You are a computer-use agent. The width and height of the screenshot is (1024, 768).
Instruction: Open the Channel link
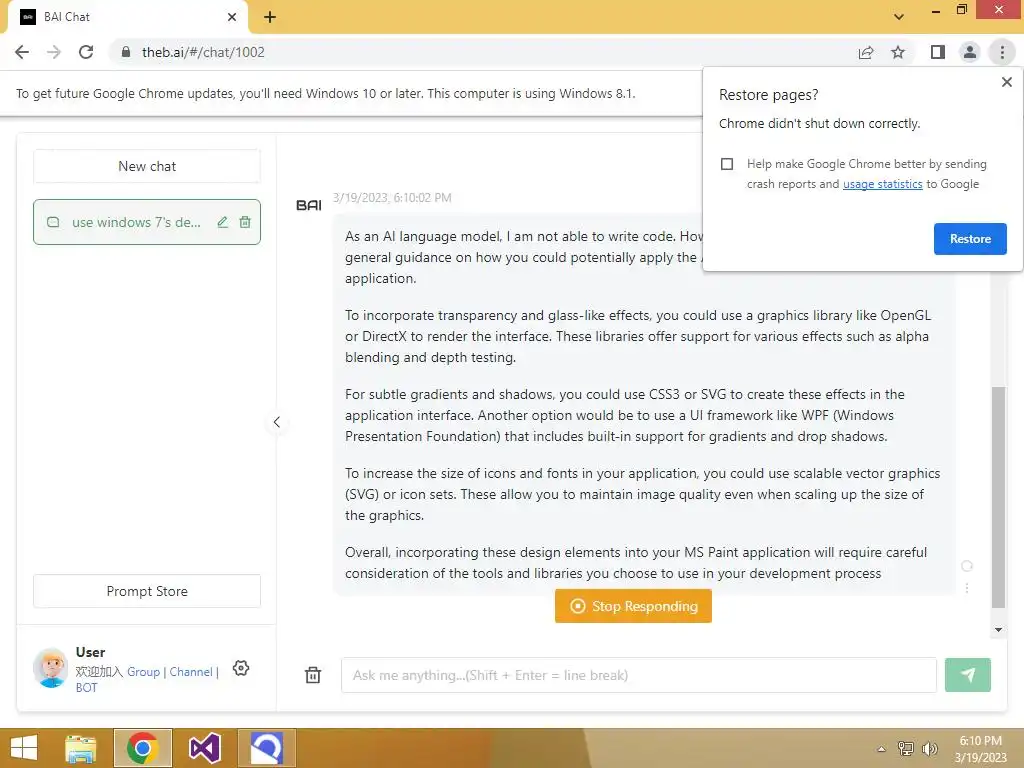(x=191, y=671)
